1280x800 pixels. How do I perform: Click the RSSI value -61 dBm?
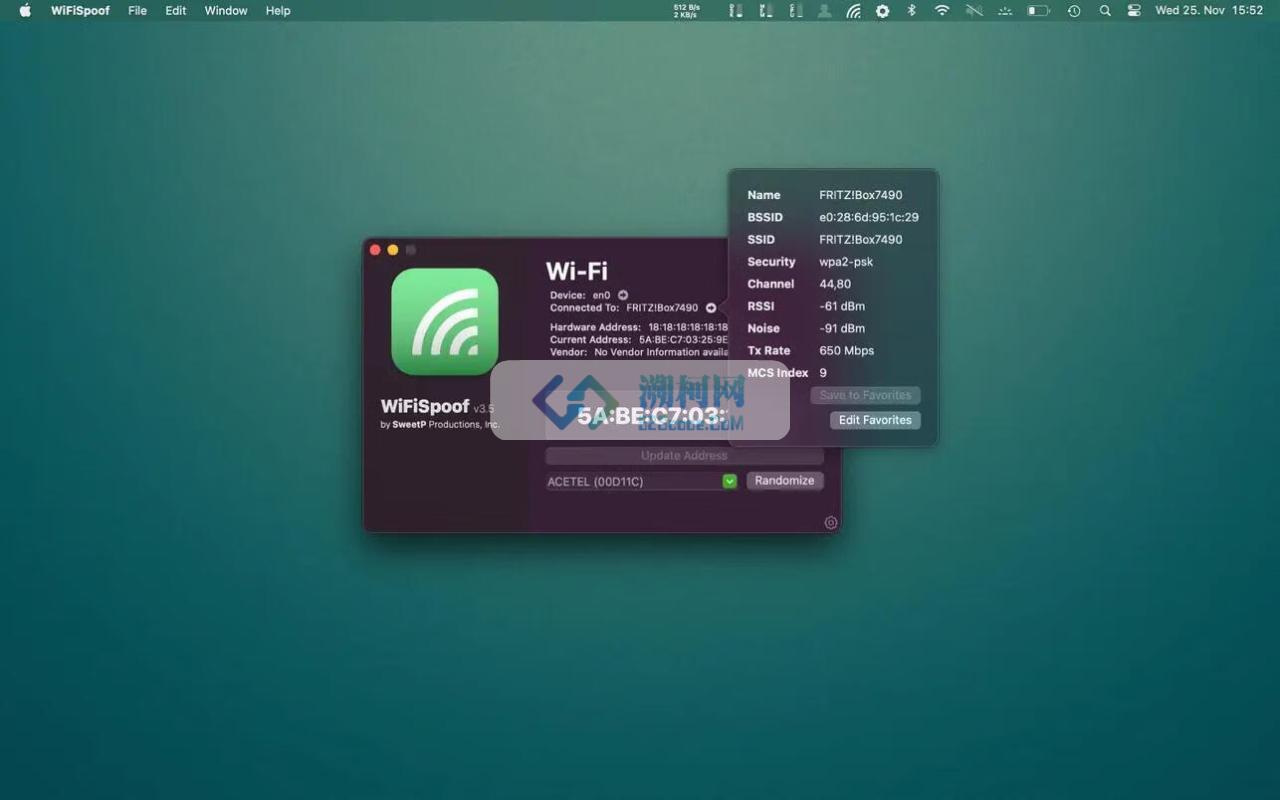(x=842, y=306)
